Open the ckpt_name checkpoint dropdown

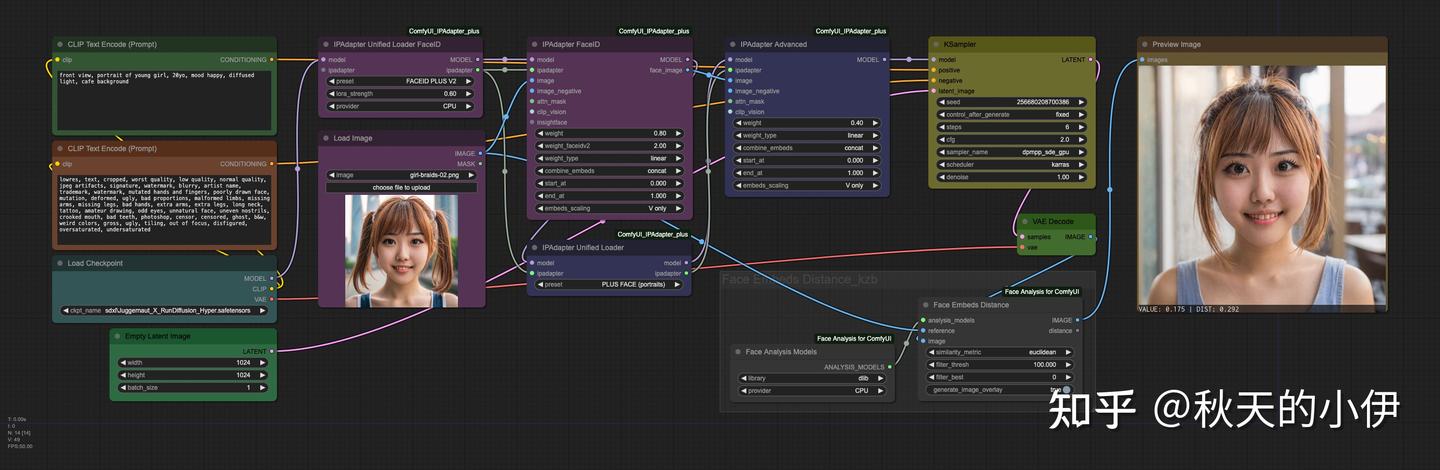pos(165,310)
